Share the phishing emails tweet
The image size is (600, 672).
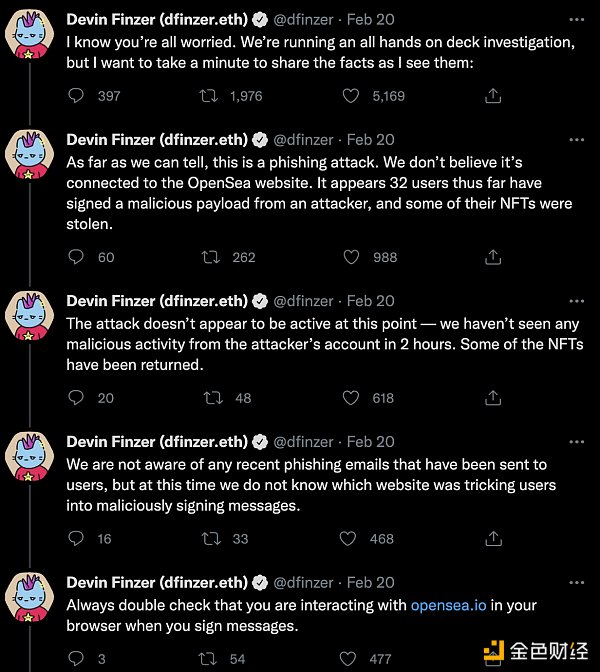[x=492, y=539]
